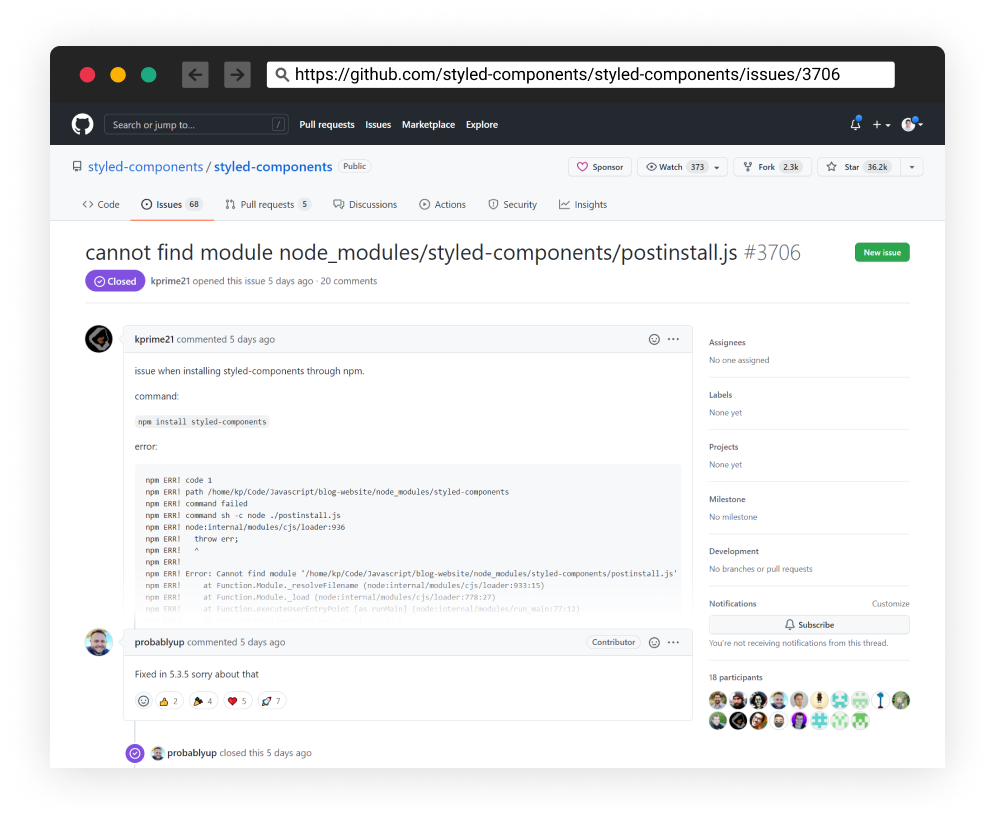Switch to the Pull requests repository tab
The height and width of the screenshot is (822, 995).
tap(268, 204)
